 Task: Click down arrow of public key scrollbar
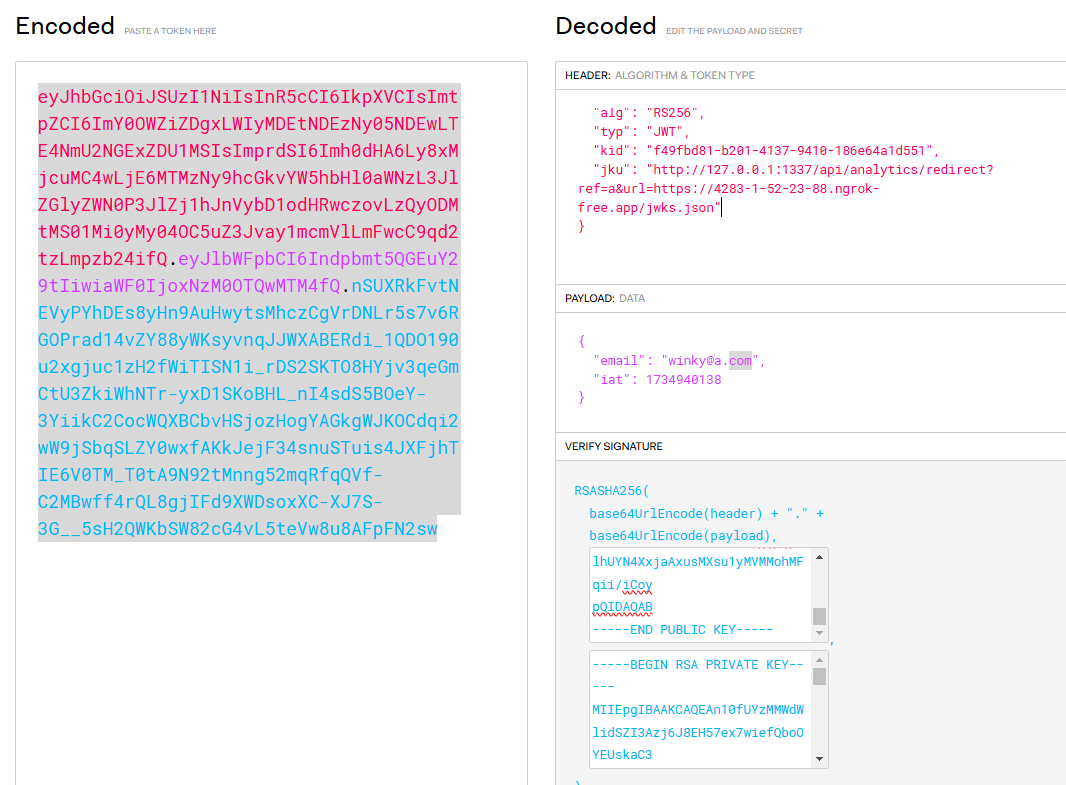820,633
